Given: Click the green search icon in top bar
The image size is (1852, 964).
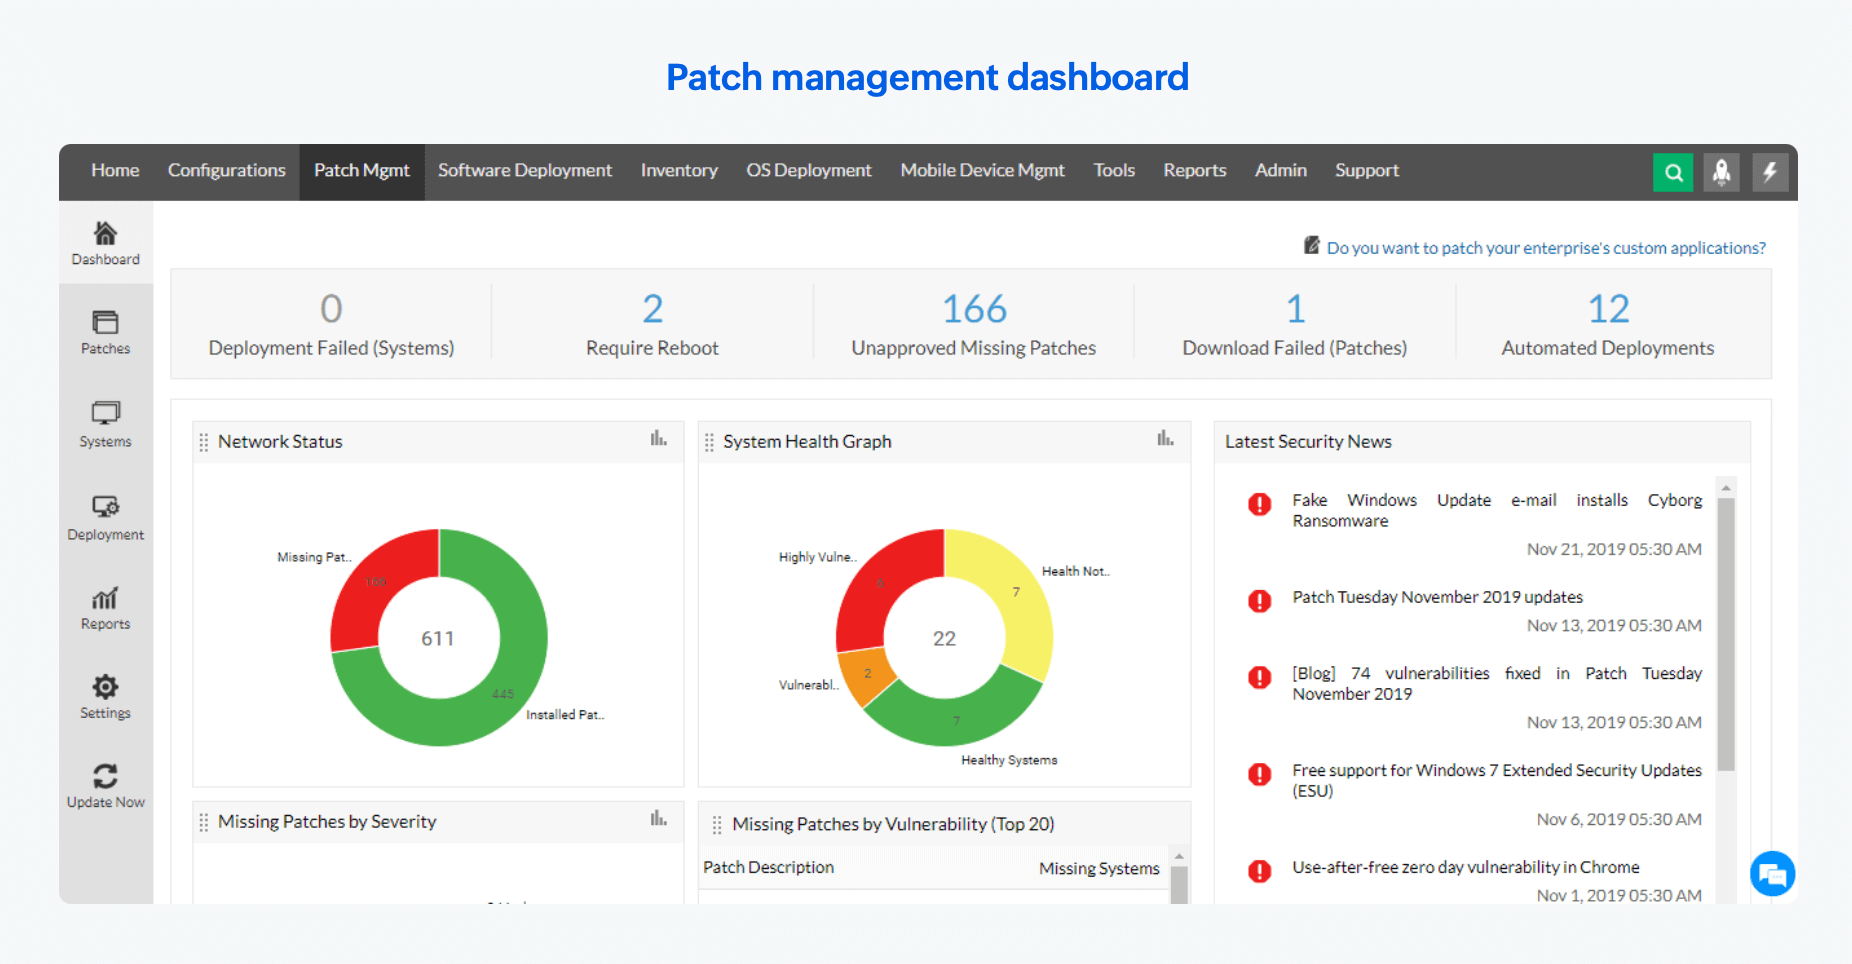Looking at the screenshot, I should [x=1673, y=172].
